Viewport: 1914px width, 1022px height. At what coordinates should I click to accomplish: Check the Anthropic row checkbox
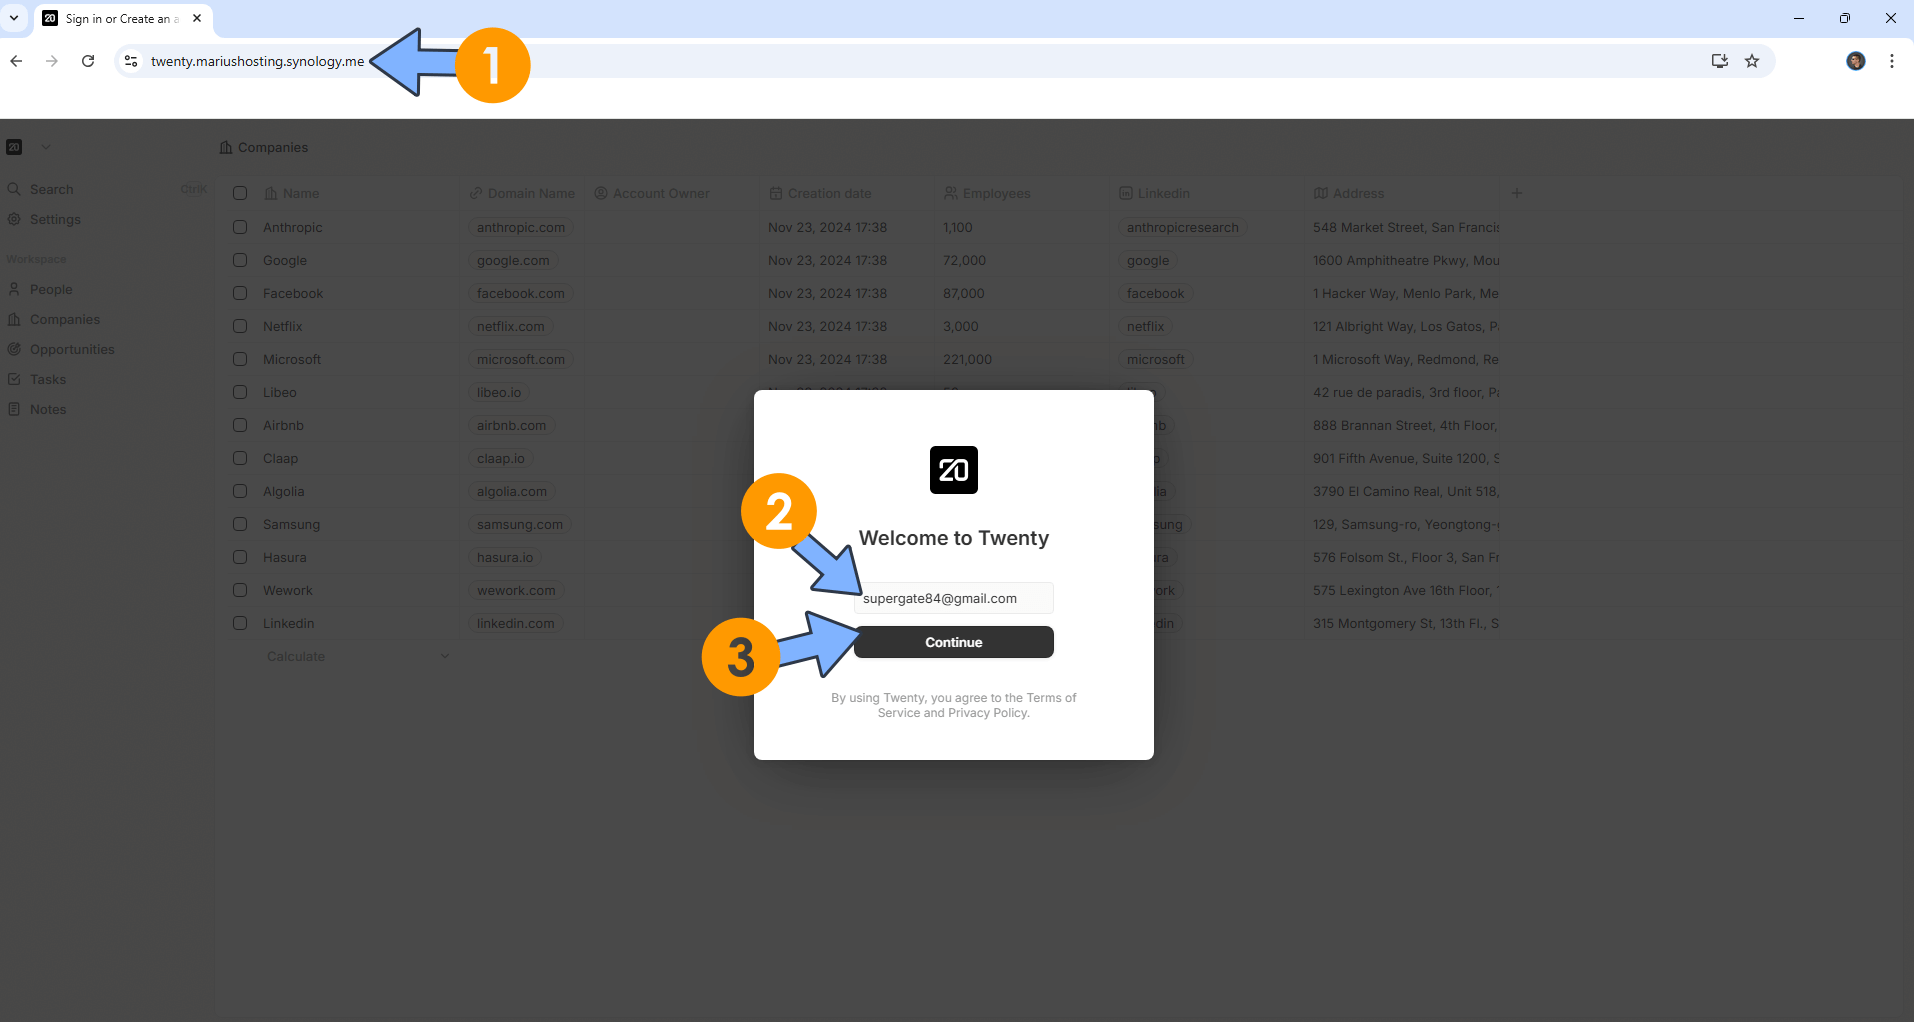(x=240, y=227)
